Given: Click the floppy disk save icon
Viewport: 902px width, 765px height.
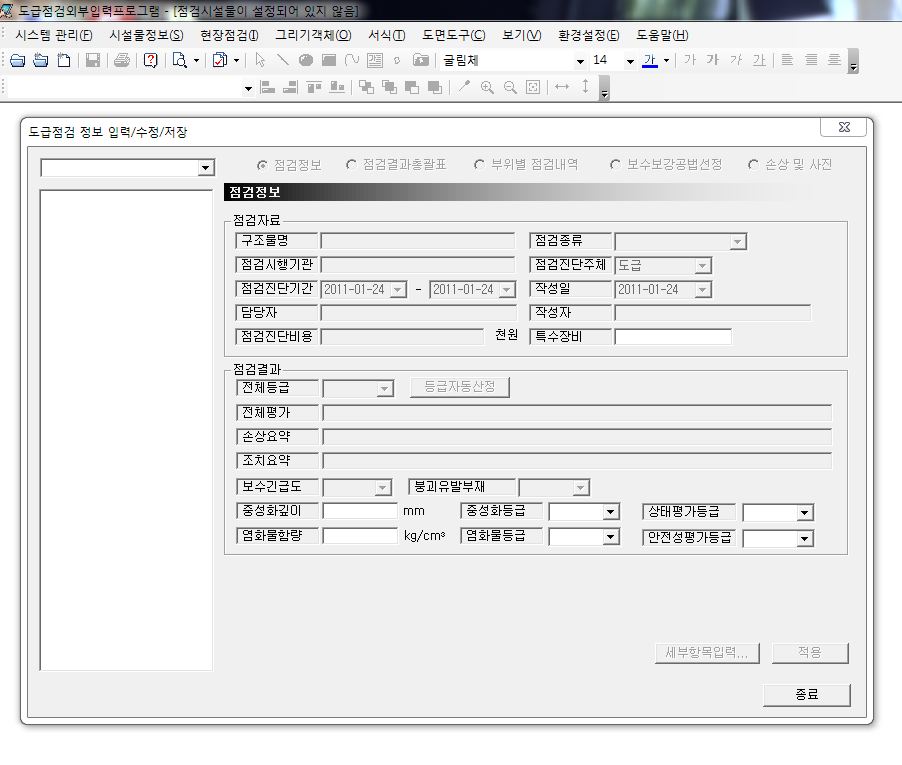Looking at the screenshot, I should [93, 60].
